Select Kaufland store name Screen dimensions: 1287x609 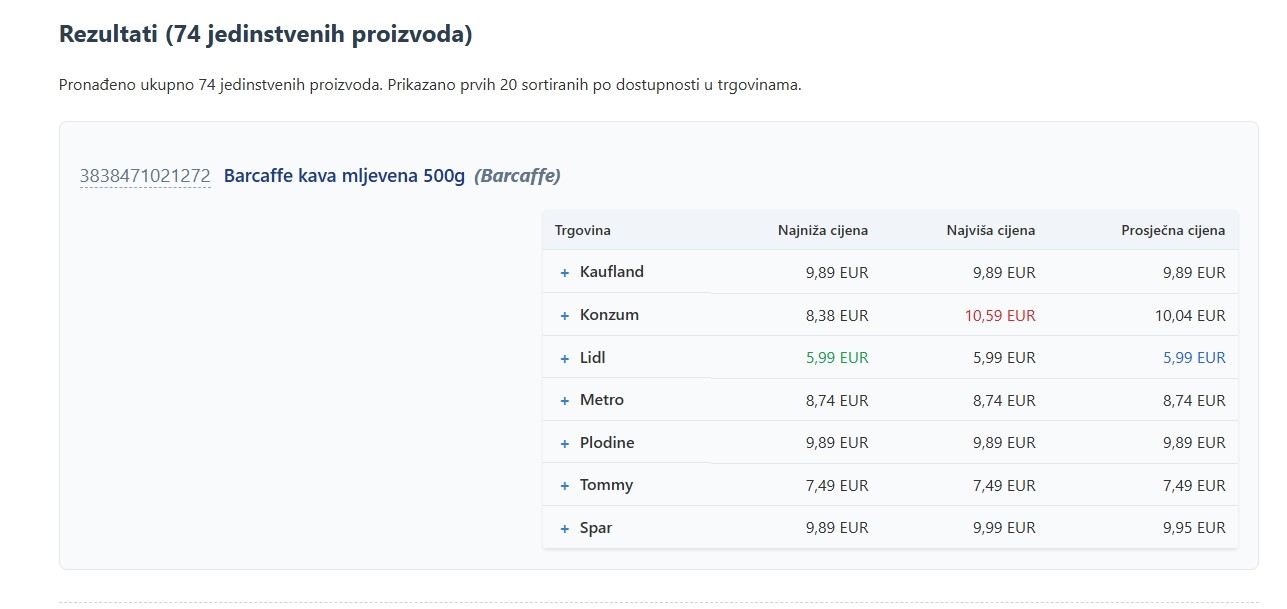click(x=612, y=272)
